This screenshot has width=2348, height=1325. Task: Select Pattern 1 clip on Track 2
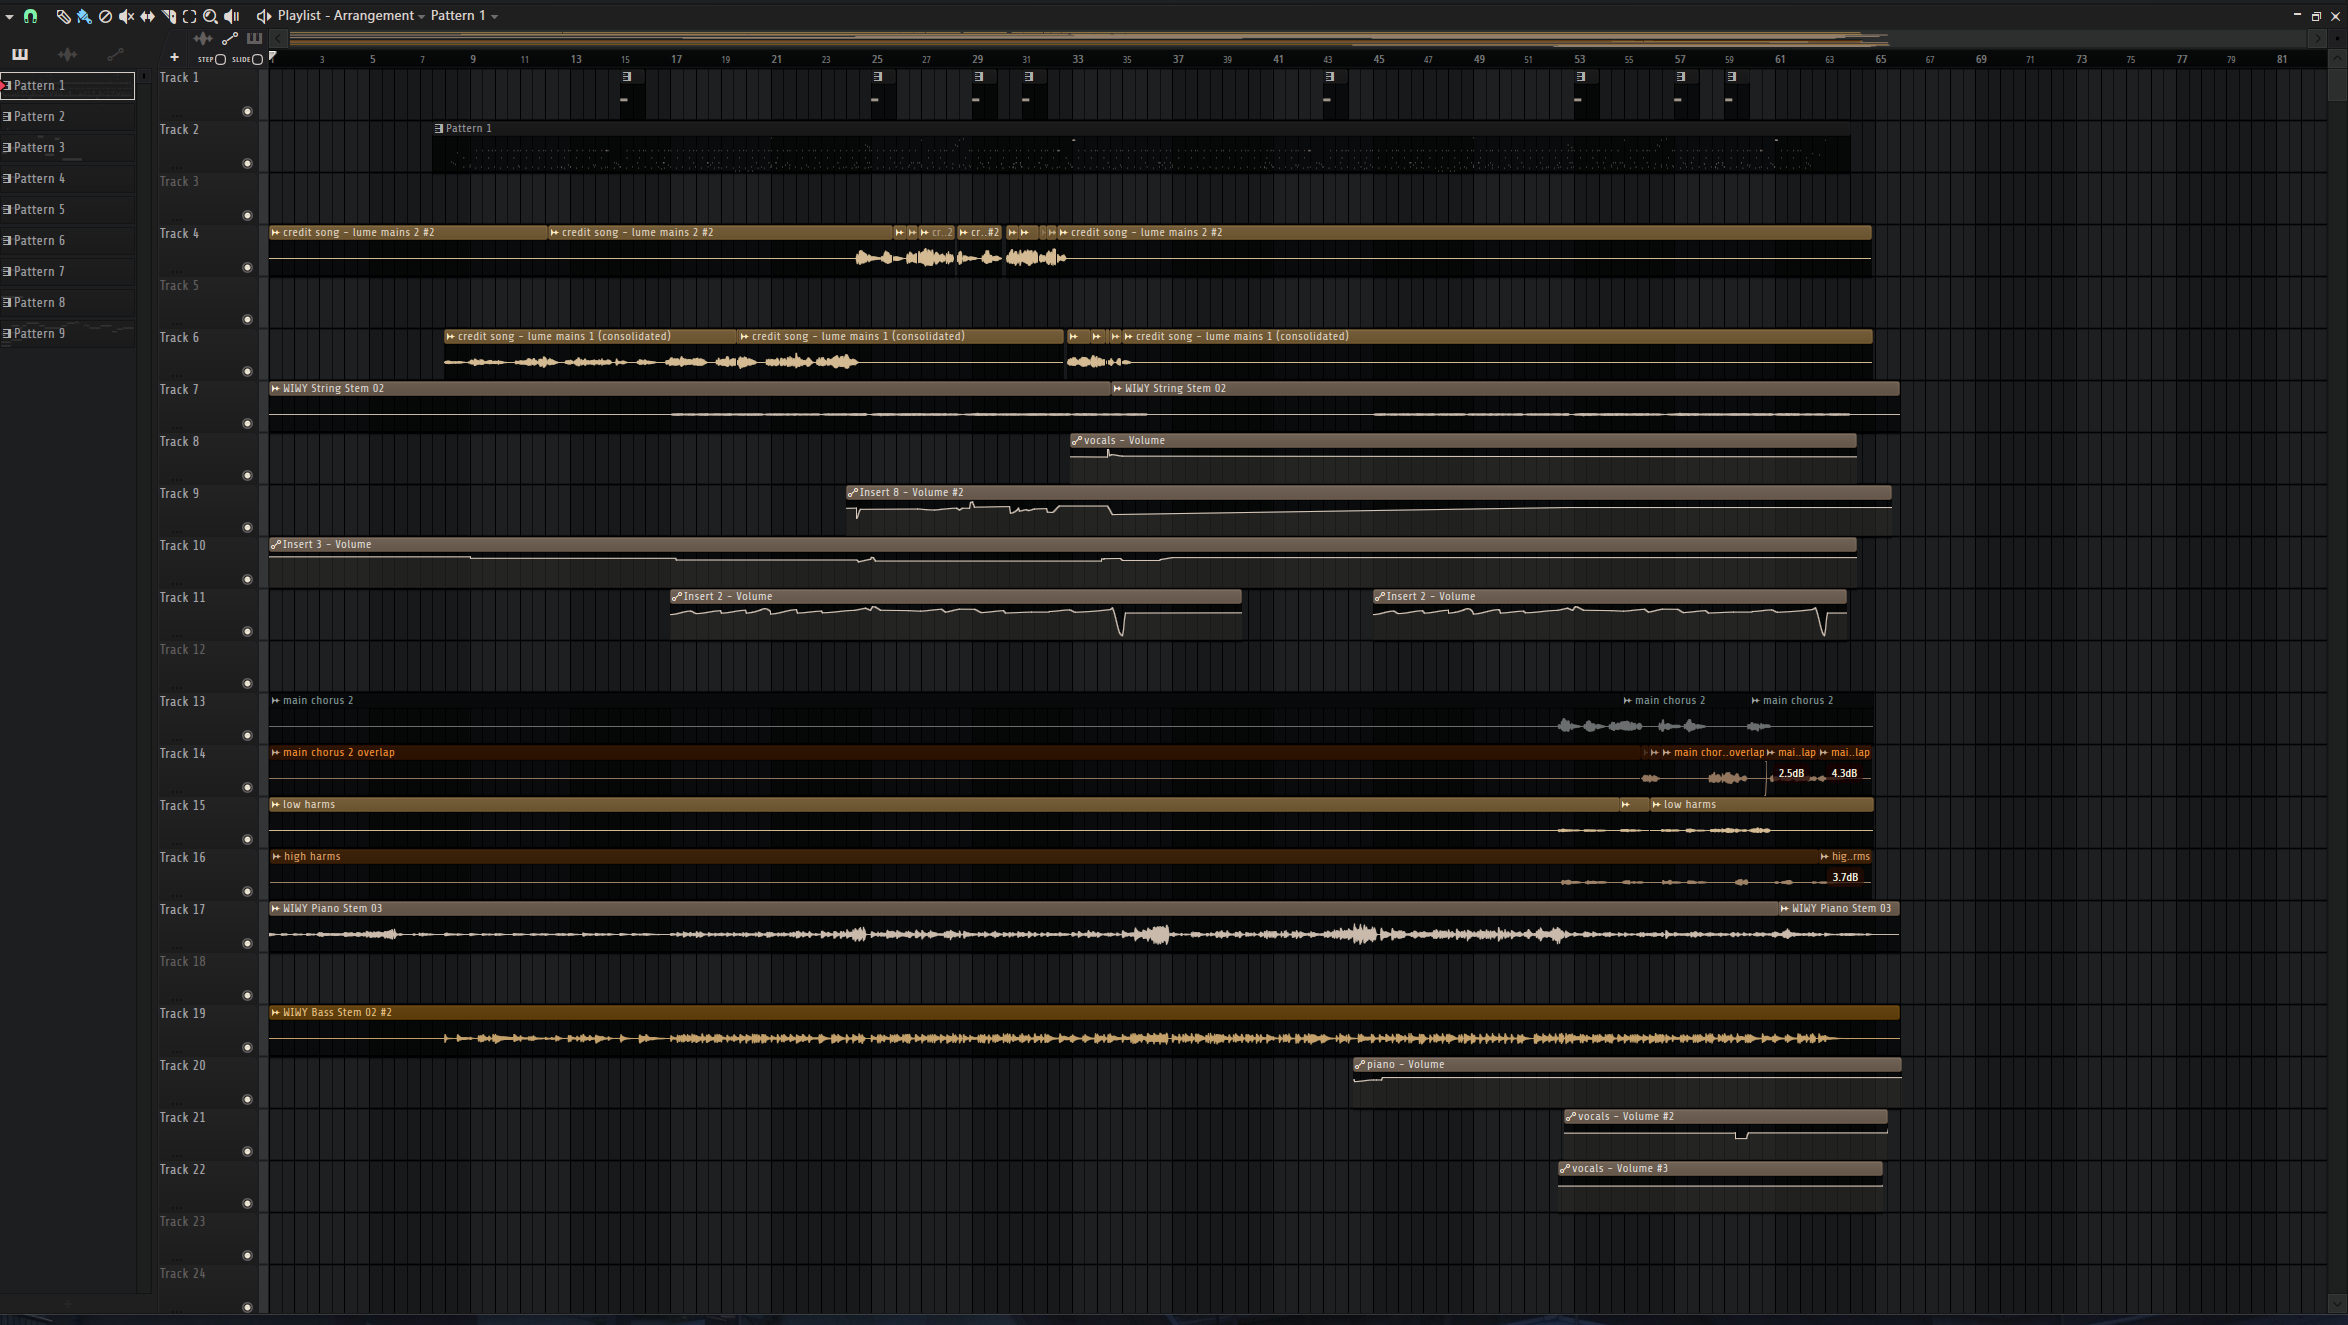click(x=1141, y=148)
